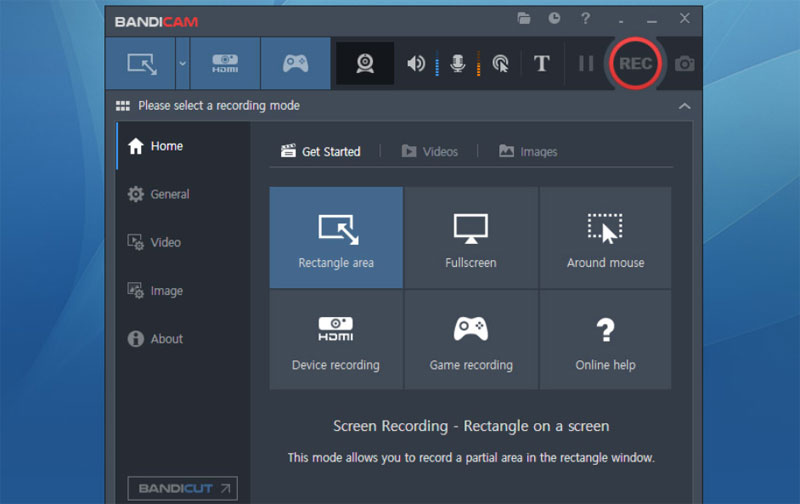Toggle the speaker sound icon

[416, 64]
